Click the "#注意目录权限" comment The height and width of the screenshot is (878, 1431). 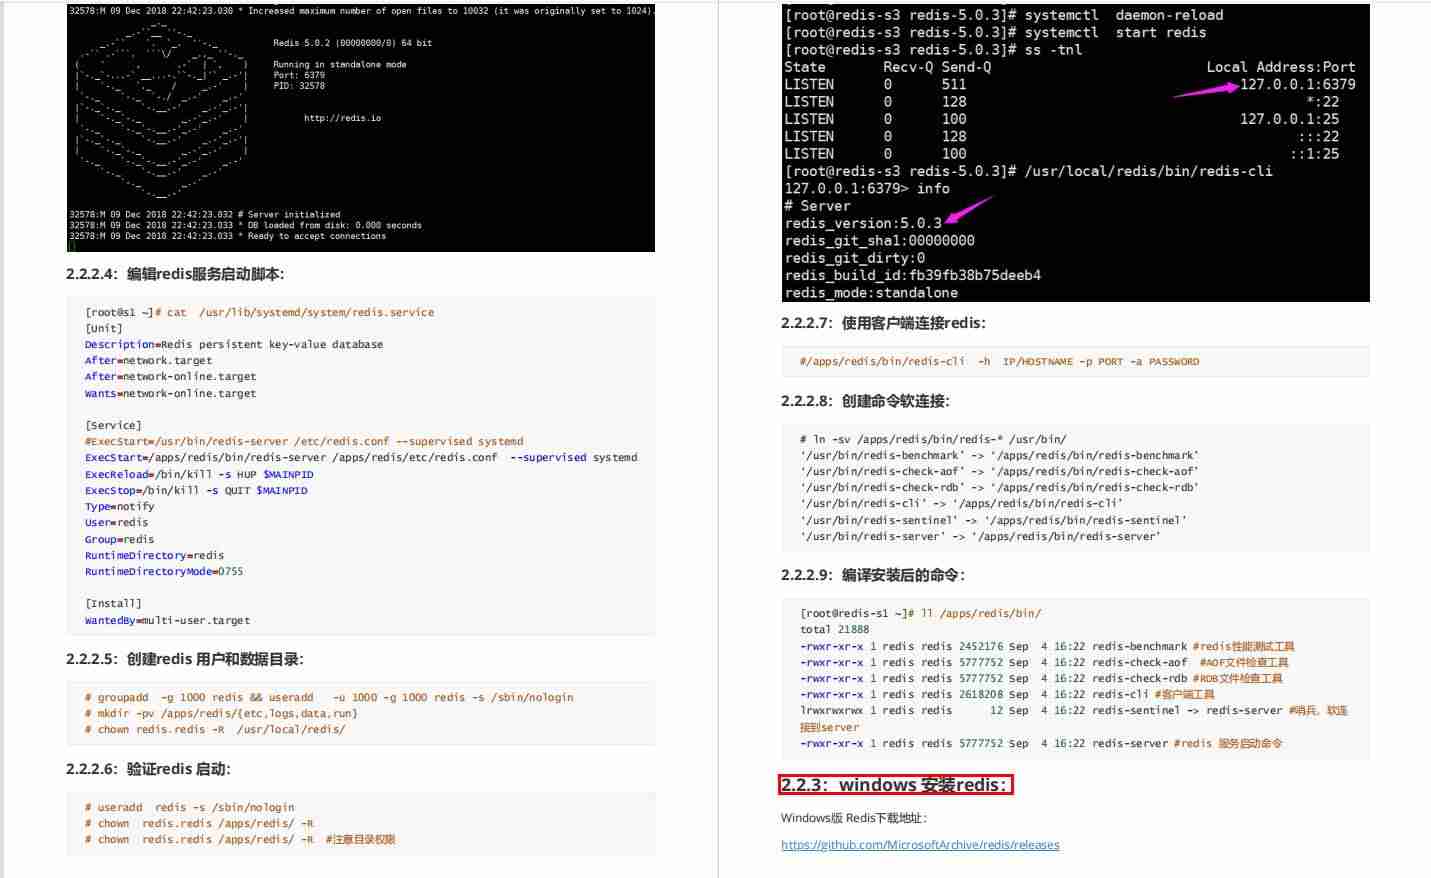coord(360,839)
